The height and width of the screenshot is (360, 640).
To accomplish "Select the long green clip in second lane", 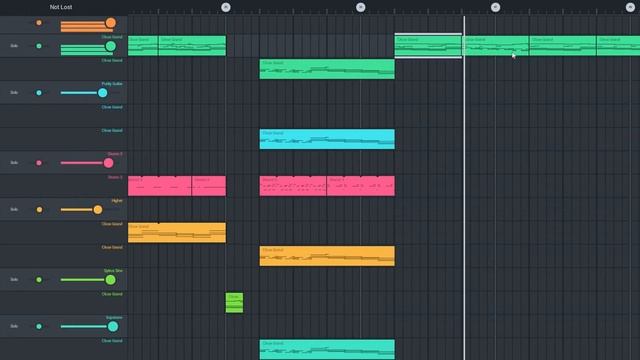I will pyautogui.click(x=327, y=69).
